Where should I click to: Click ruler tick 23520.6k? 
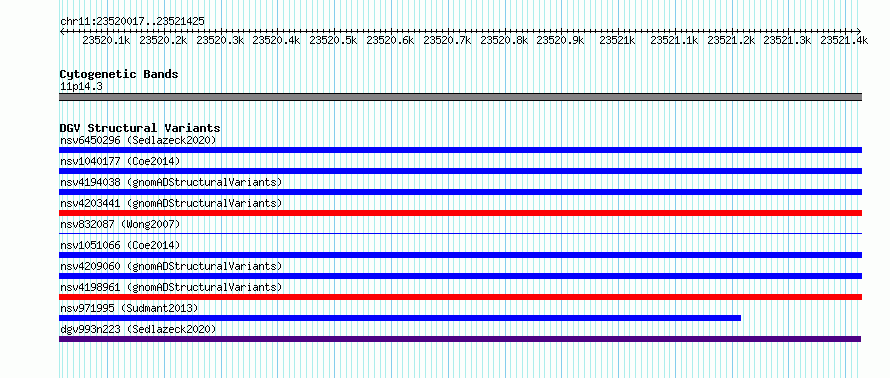391,40
